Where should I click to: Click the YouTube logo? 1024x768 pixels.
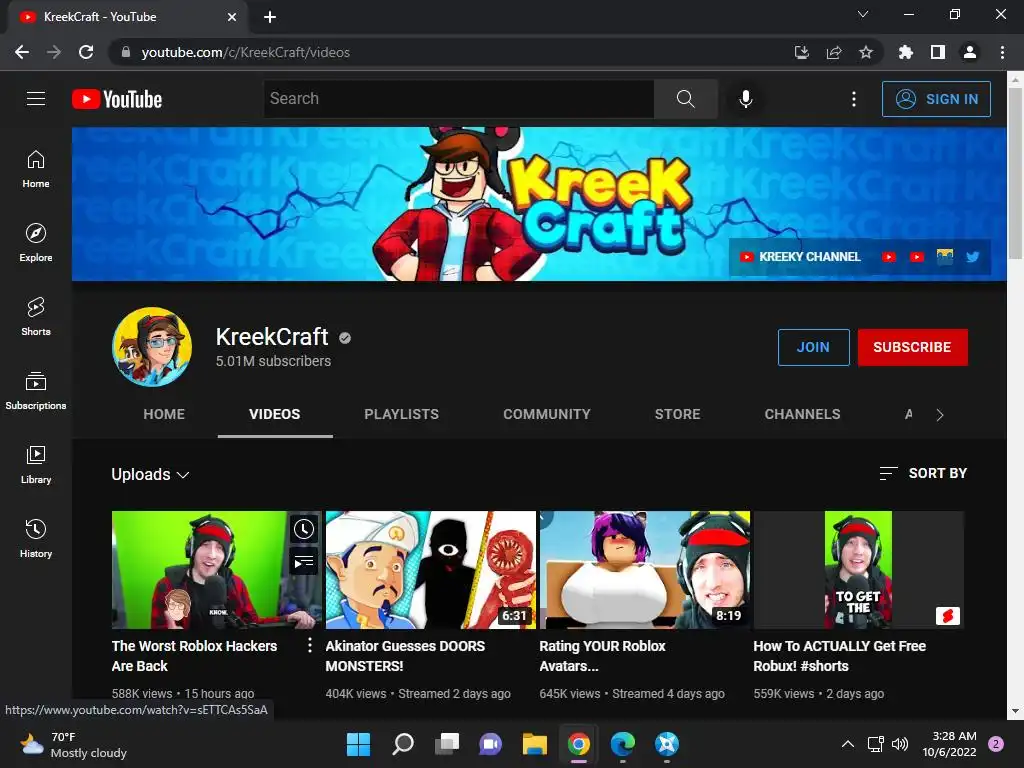[x=117, y=99]
